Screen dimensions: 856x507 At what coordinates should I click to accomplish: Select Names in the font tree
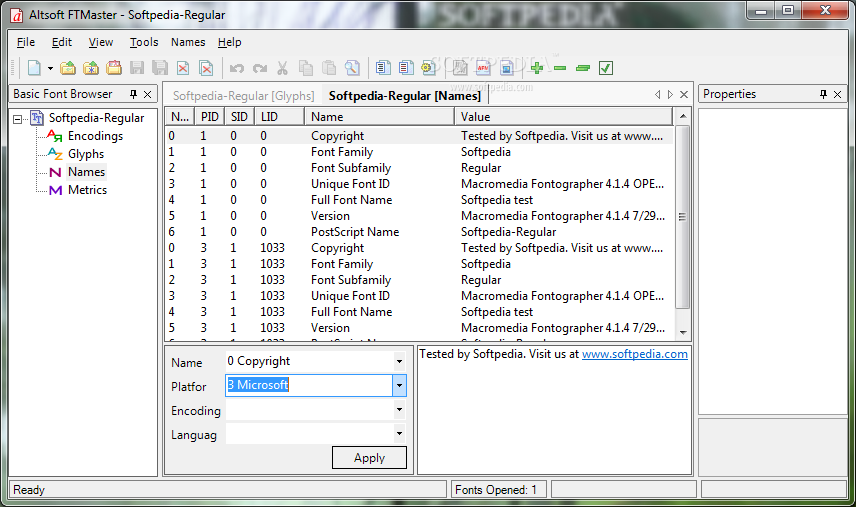point(86,172)
